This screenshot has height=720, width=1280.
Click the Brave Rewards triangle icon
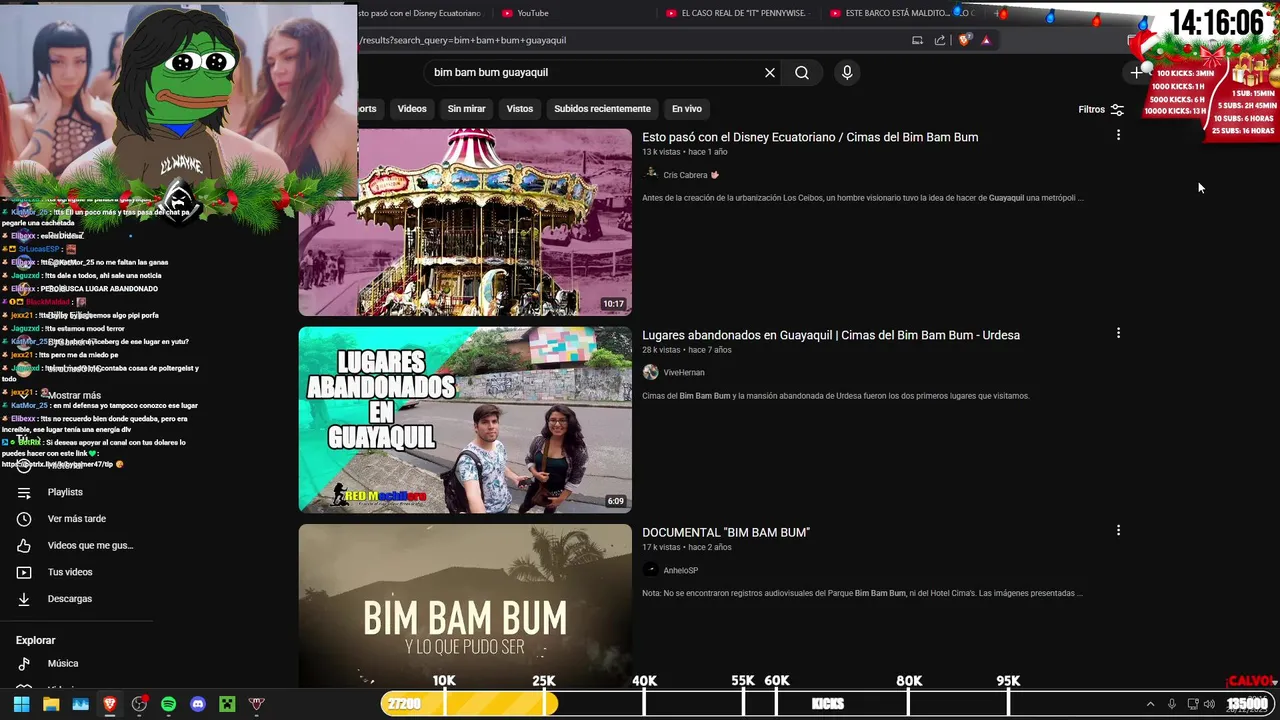click(986, 40)
